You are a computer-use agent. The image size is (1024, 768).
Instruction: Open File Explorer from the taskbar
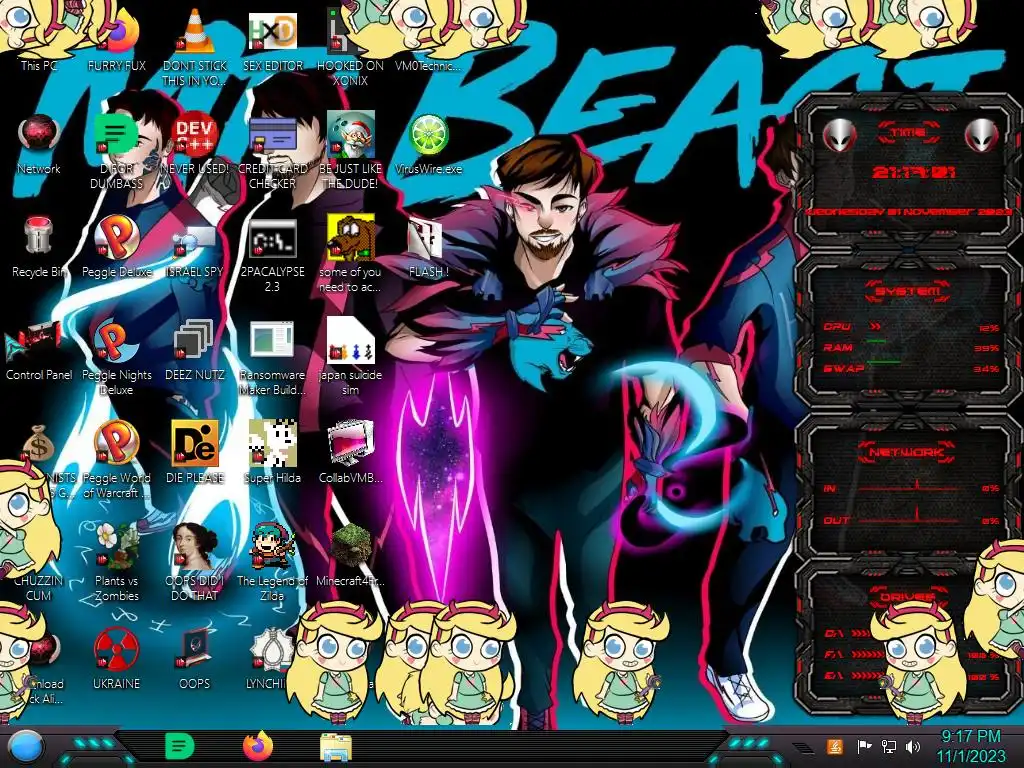pos(336,747)
